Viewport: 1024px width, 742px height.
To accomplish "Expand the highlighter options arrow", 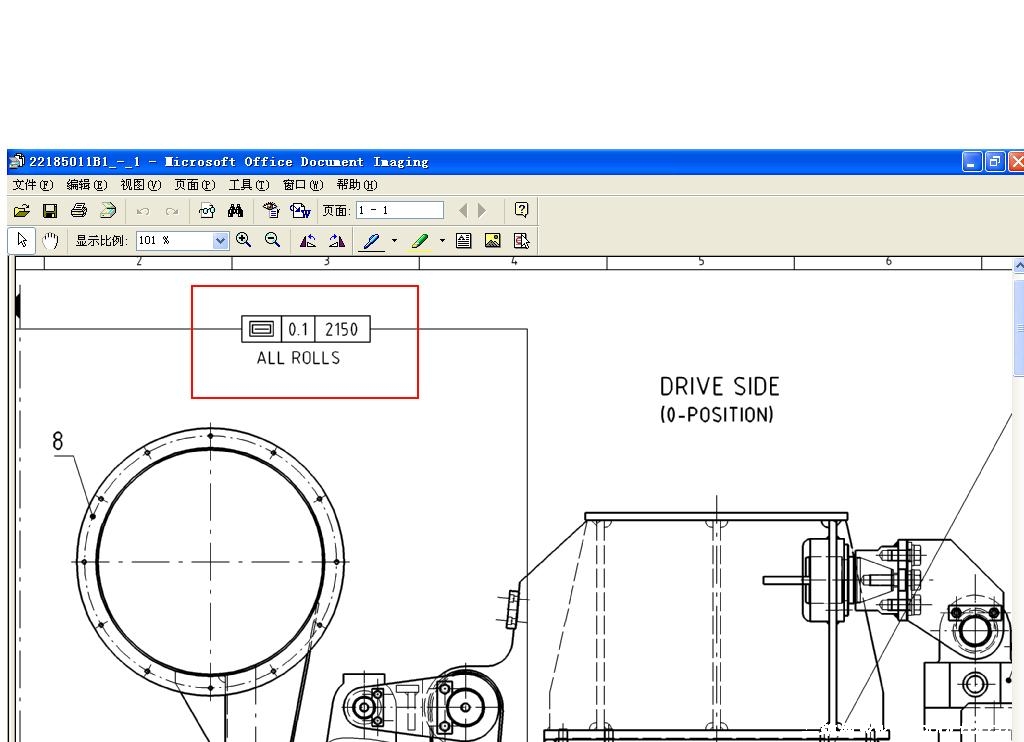I will (442, 240).
